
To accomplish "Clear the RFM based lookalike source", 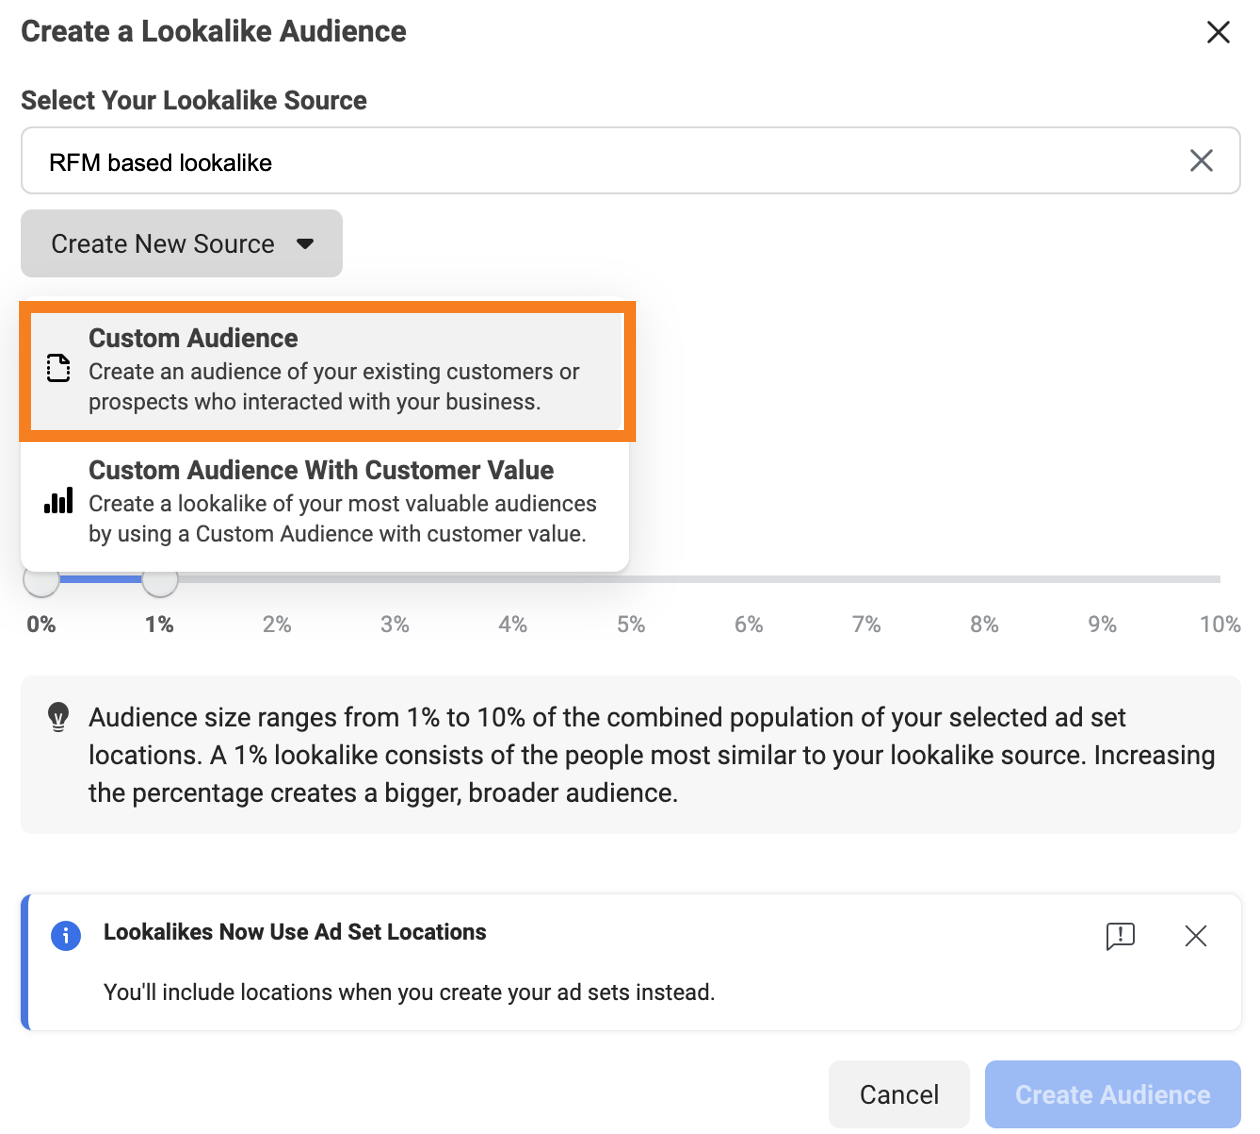I will 1201,161.
